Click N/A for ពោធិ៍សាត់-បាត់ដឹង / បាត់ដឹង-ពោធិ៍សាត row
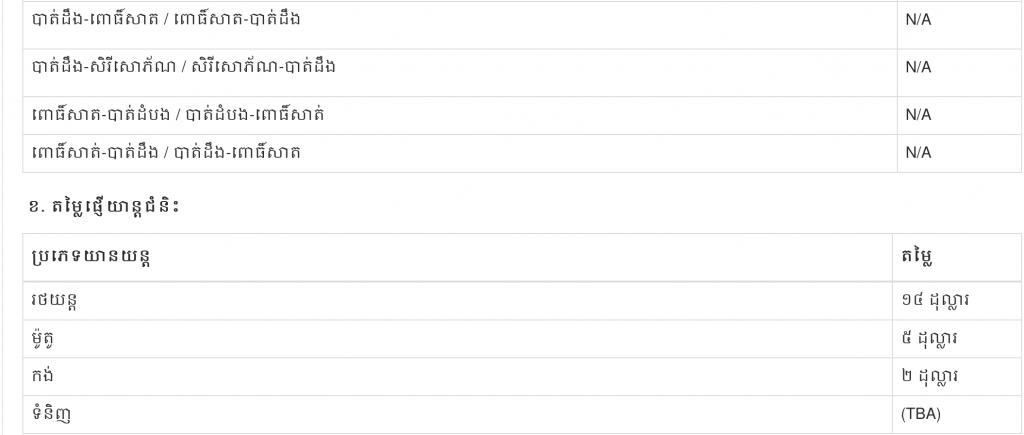The width and height of the screenshot is (1024, 435). tap(918, 153)
